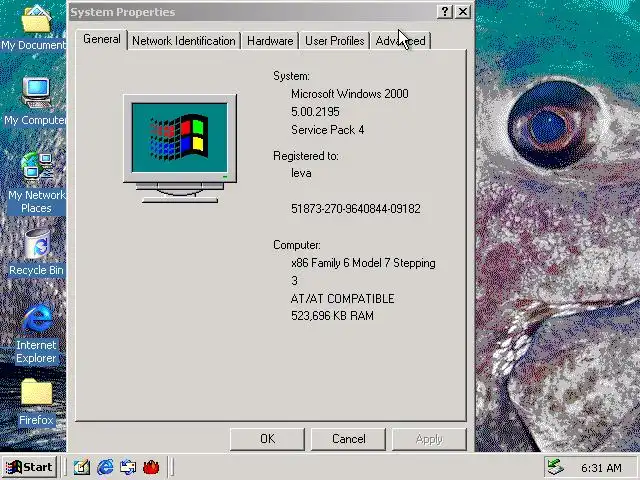Close the System Properties dialog

462,11
